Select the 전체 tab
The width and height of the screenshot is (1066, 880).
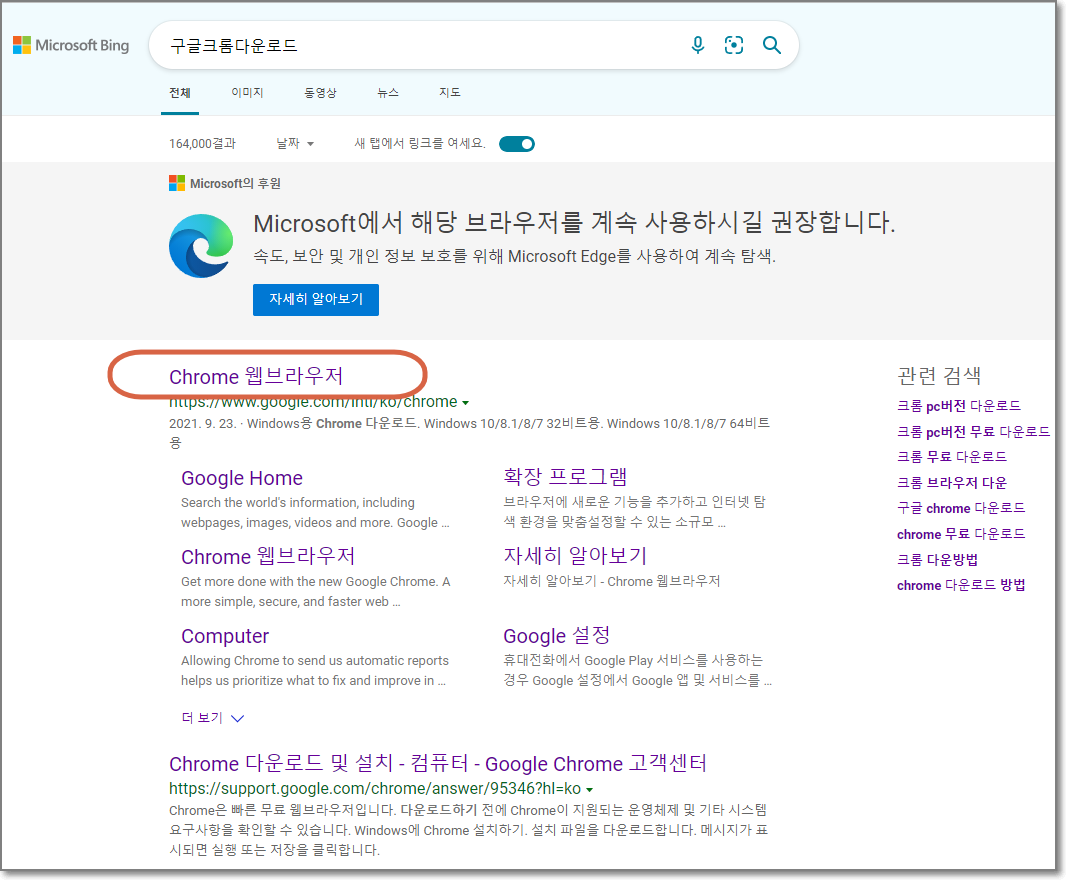(179, 92)
